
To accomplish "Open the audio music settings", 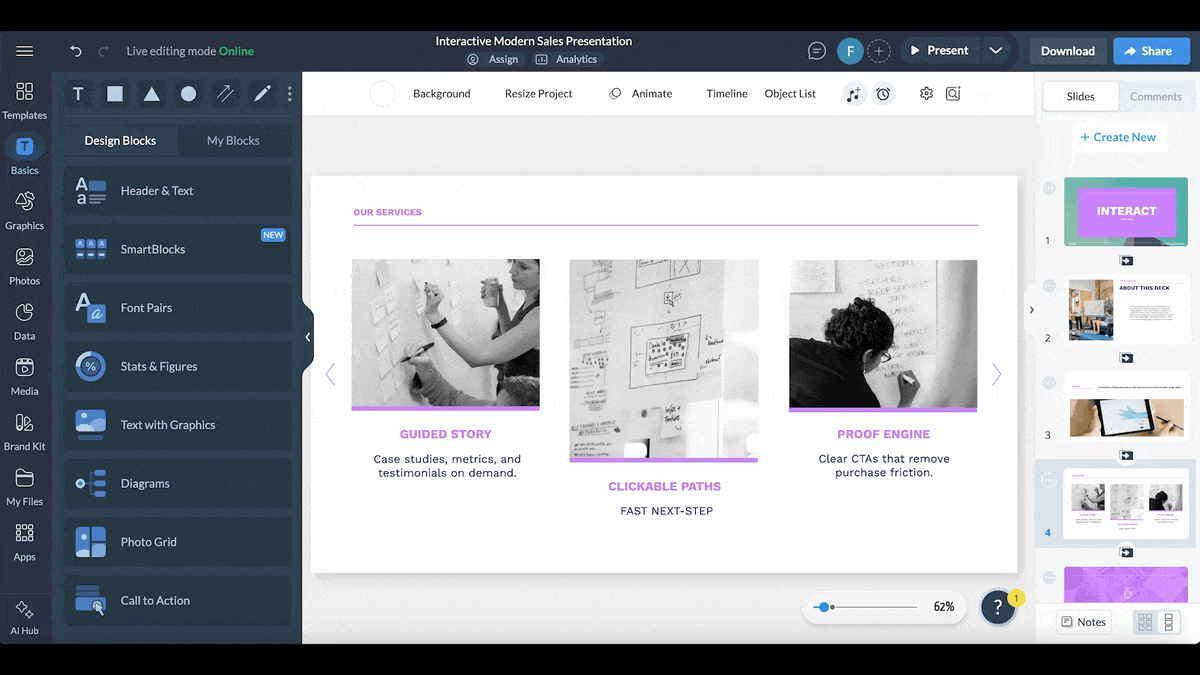I will coord(853,94).
